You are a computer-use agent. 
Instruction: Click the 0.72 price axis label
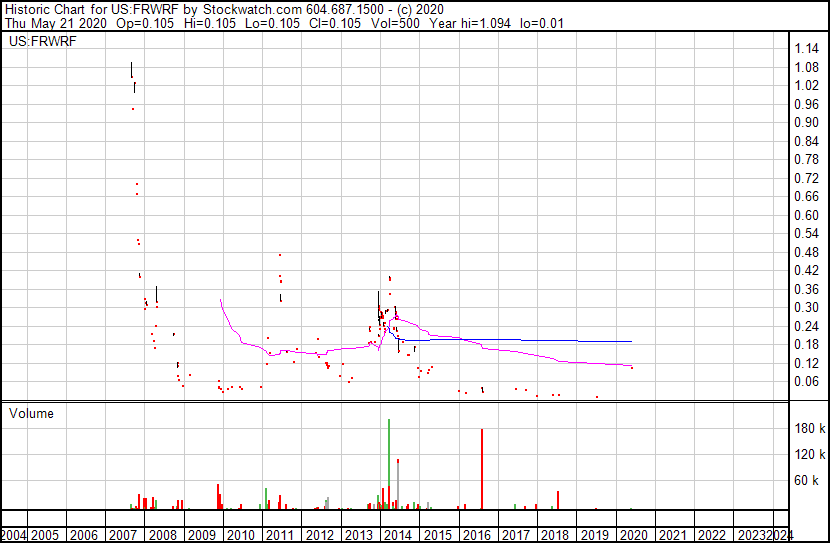[x=807, y=178]
